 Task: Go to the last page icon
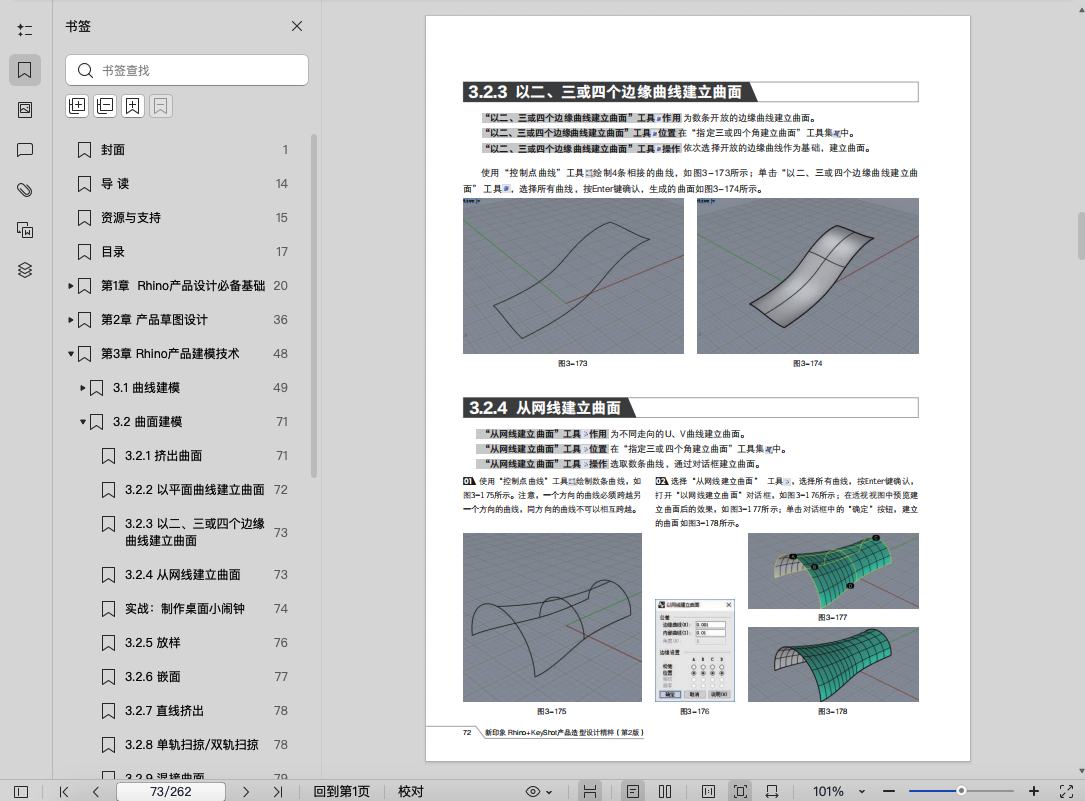point(277,791)
